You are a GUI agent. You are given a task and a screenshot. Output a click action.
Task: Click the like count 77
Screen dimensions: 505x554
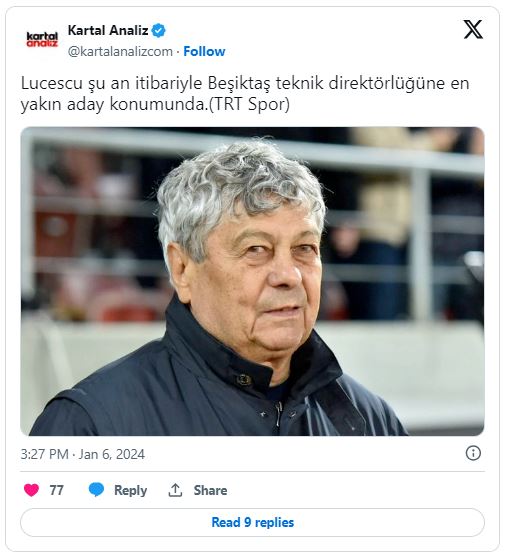pos(57,490)
